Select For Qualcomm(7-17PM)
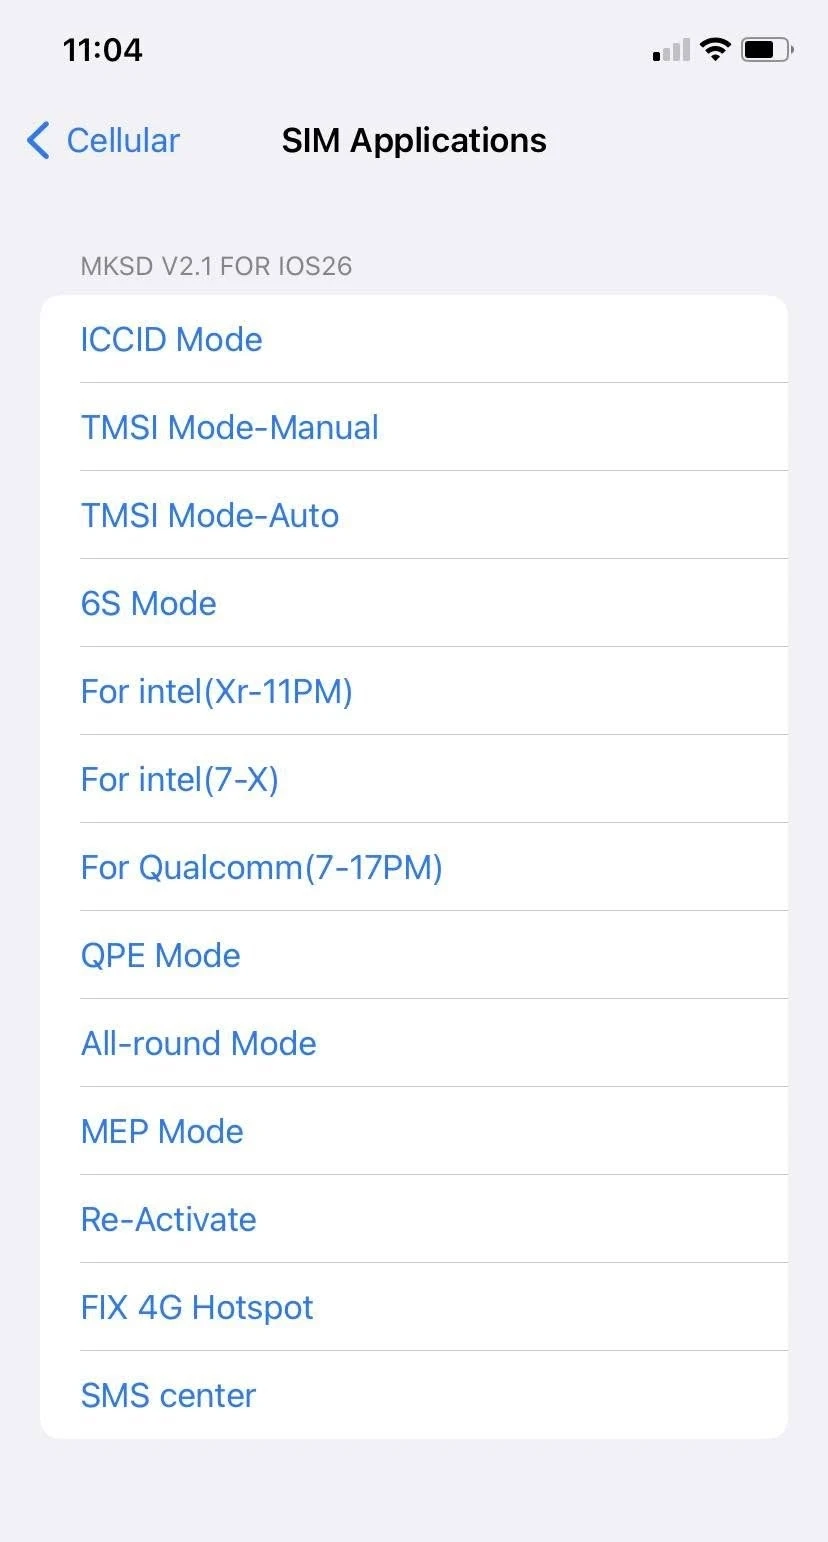 click(261, 867)
